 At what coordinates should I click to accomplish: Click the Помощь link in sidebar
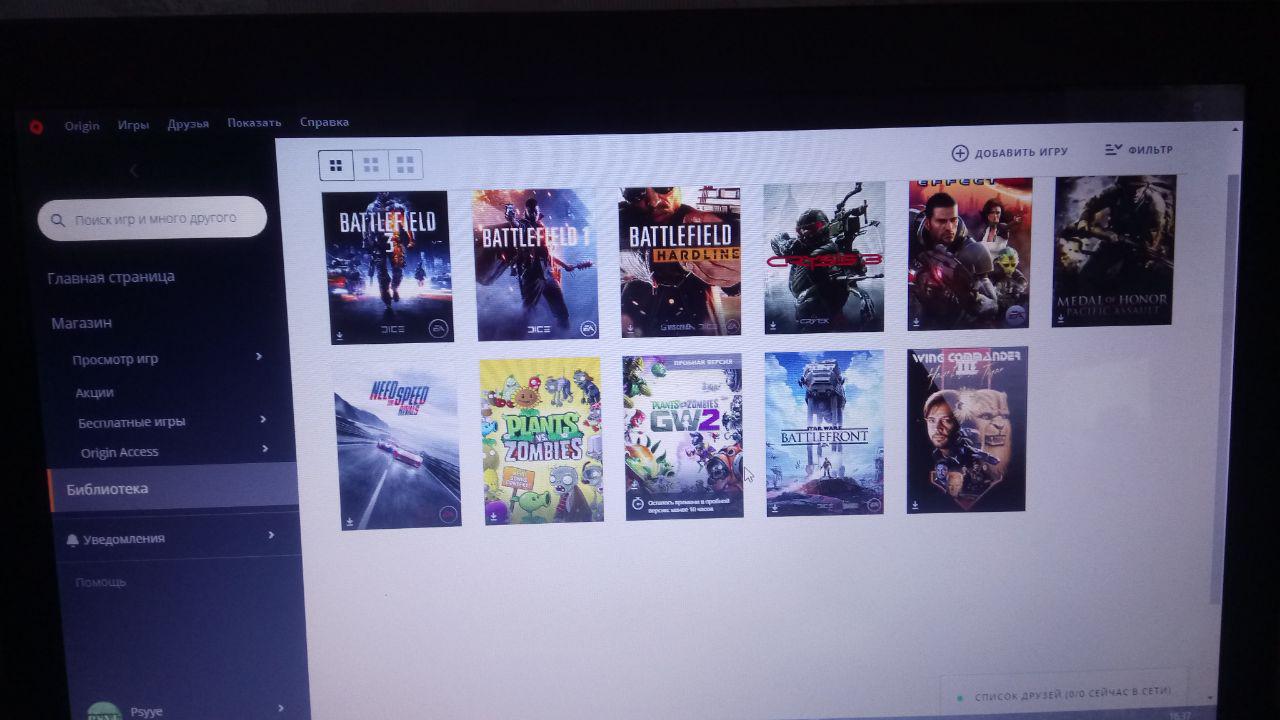pos(100,582)
